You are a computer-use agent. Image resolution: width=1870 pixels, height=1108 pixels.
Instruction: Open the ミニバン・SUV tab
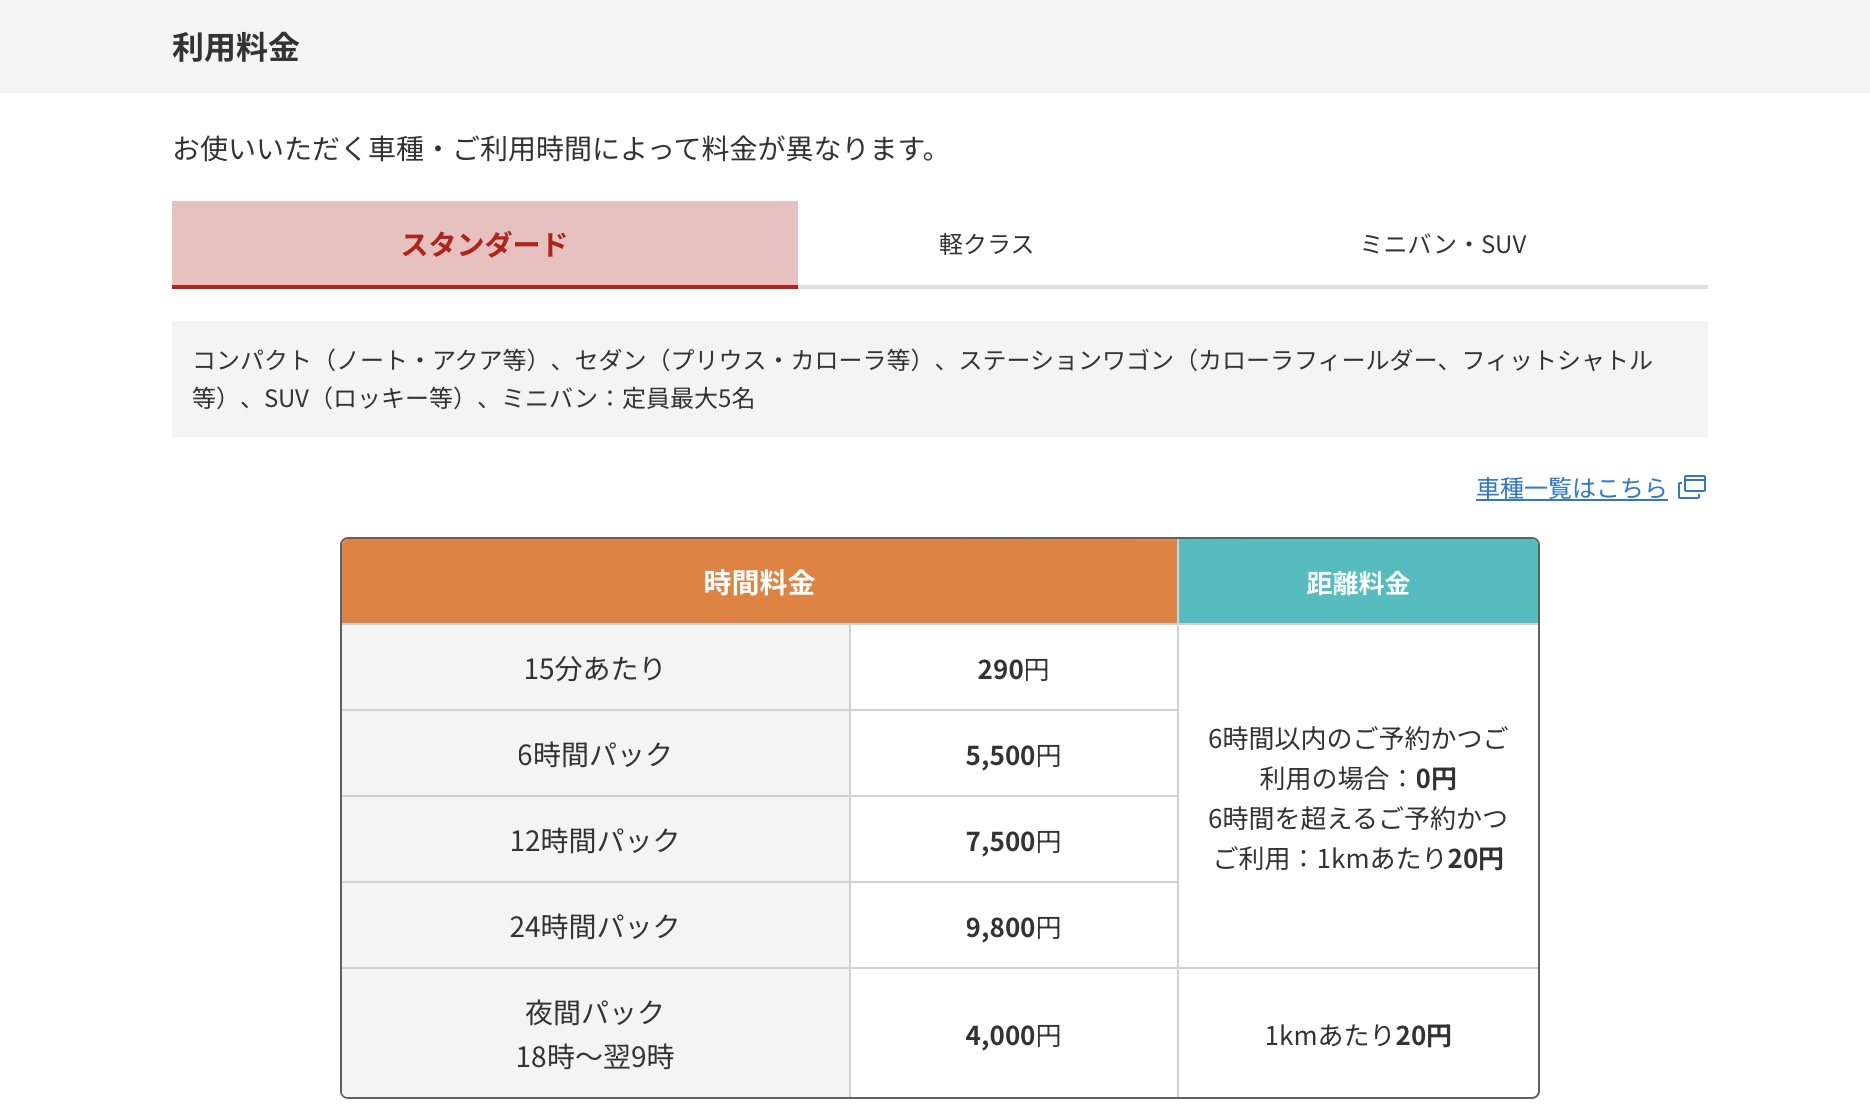click(1443, 245)
